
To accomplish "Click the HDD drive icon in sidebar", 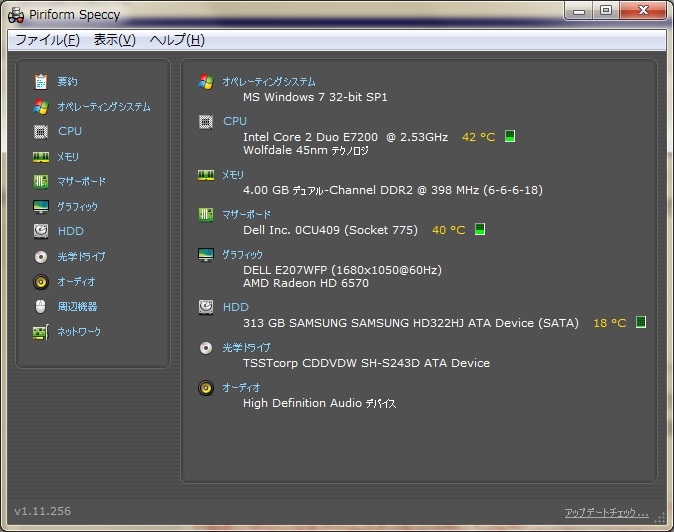I will (41, 231).
